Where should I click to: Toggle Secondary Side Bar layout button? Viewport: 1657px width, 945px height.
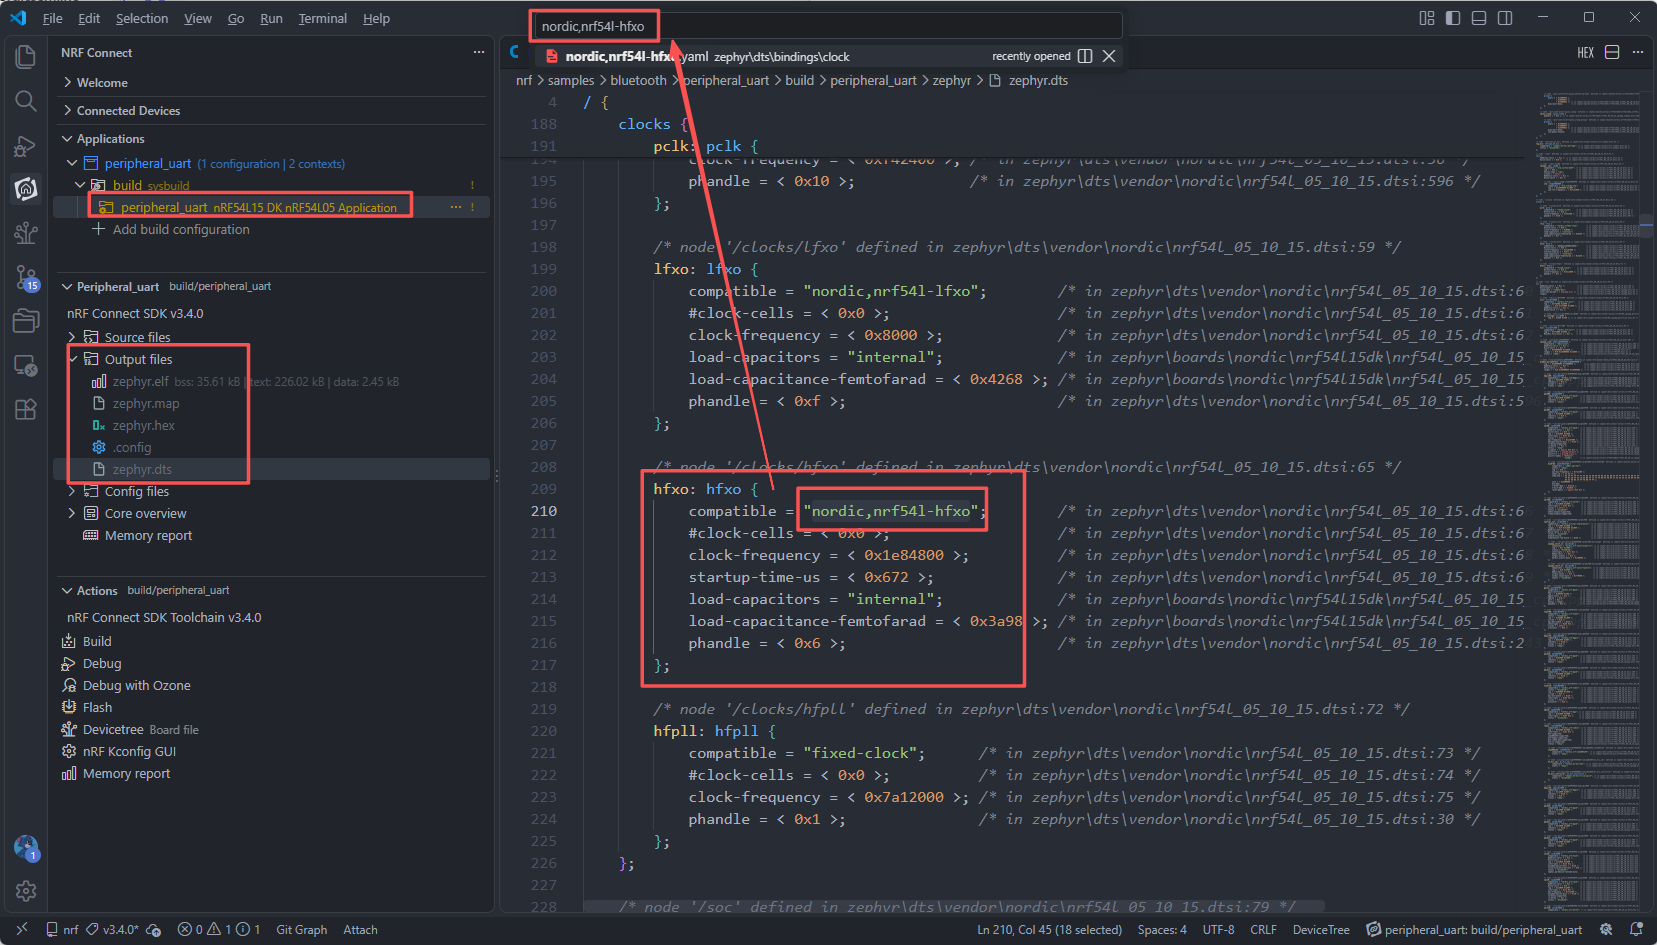(x=1505, y=18)
